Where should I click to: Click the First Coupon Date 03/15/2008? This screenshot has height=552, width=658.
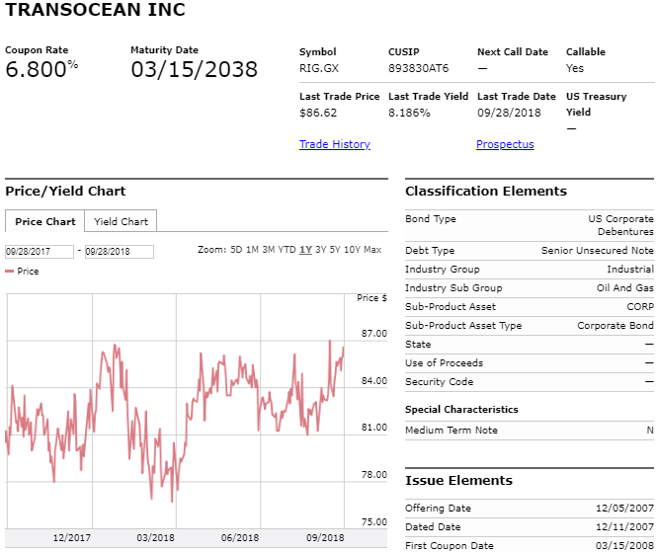pos(625,546)
